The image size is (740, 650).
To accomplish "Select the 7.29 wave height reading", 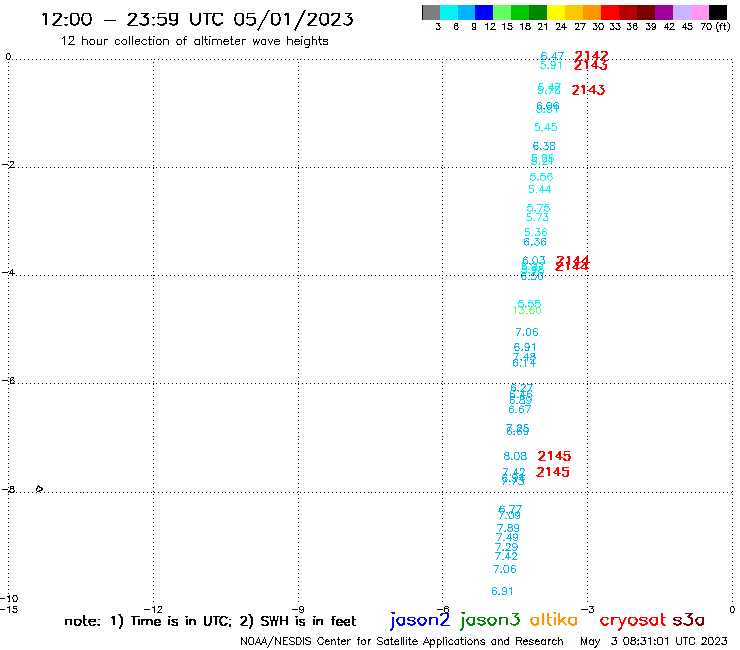I will coord(506,547).
